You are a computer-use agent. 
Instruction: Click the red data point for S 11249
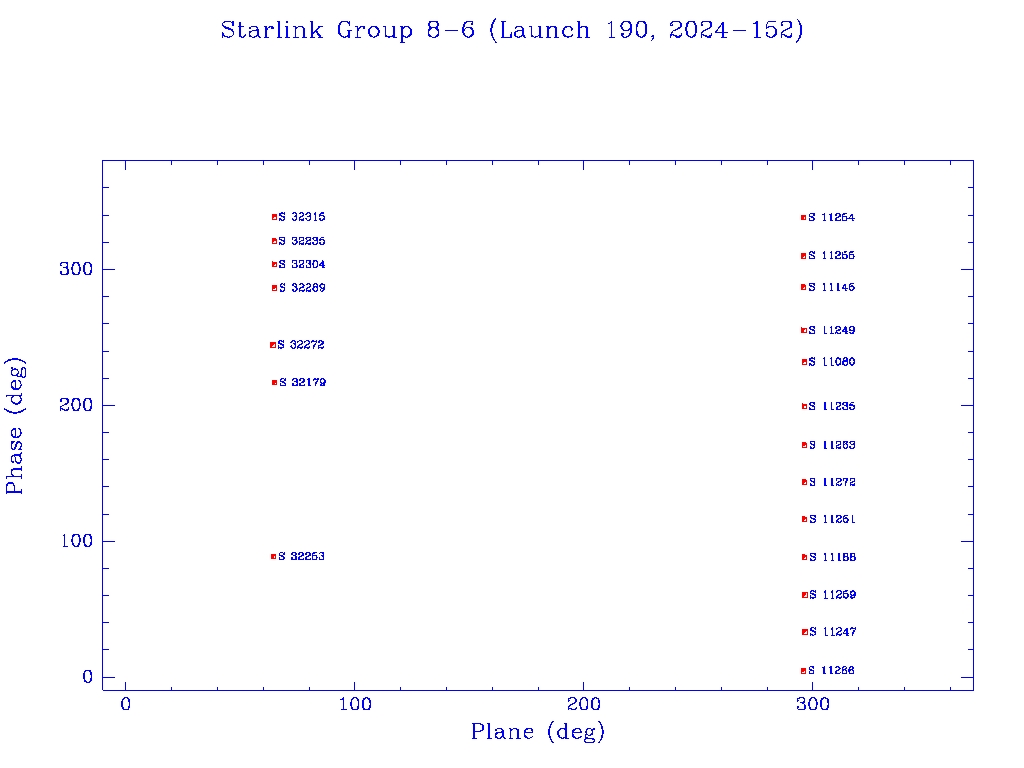point(804,330)
